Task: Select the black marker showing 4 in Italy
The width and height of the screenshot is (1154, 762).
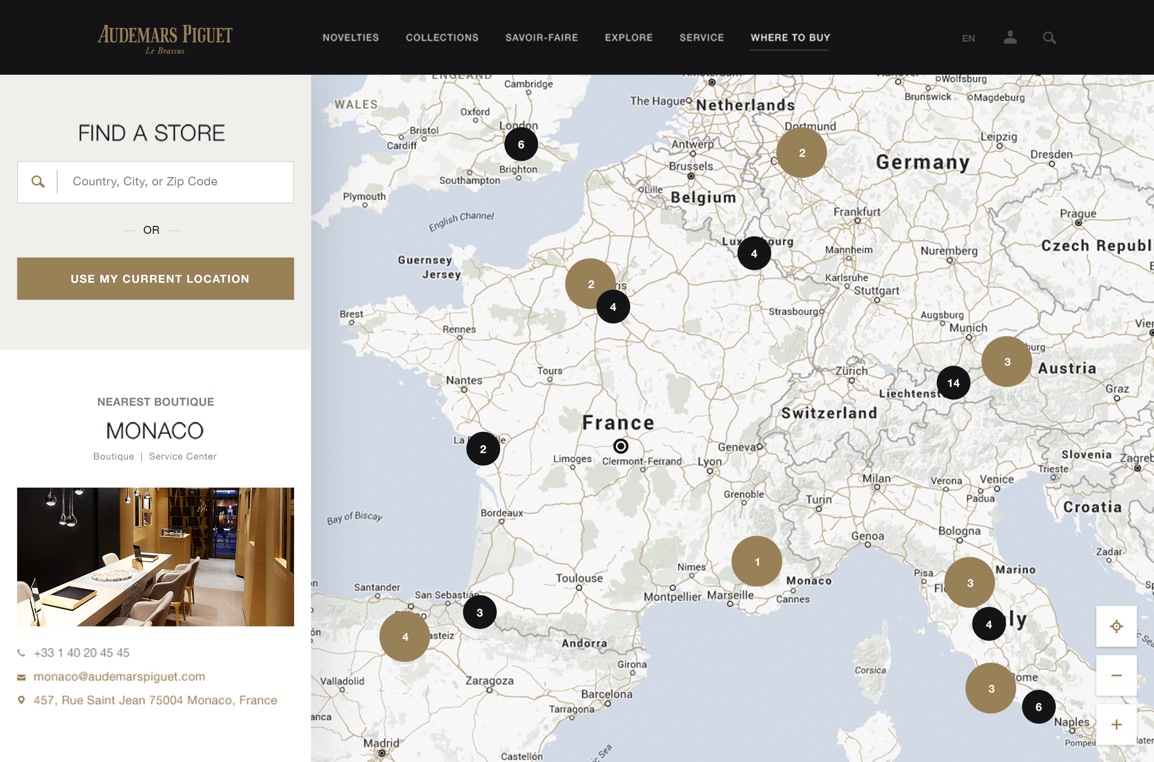Action: [x=988, y=624]
